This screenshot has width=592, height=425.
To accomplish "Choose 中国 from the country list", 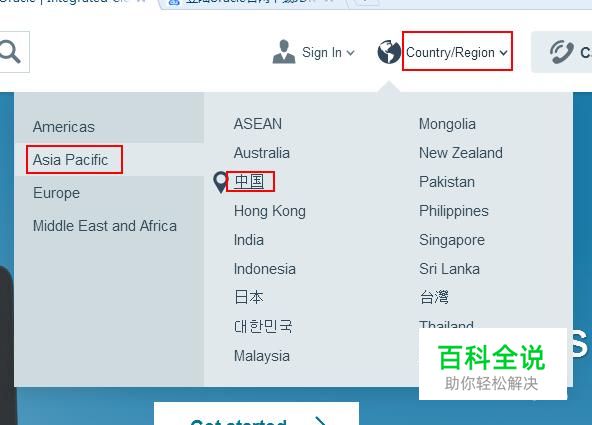I will (249, 182).
